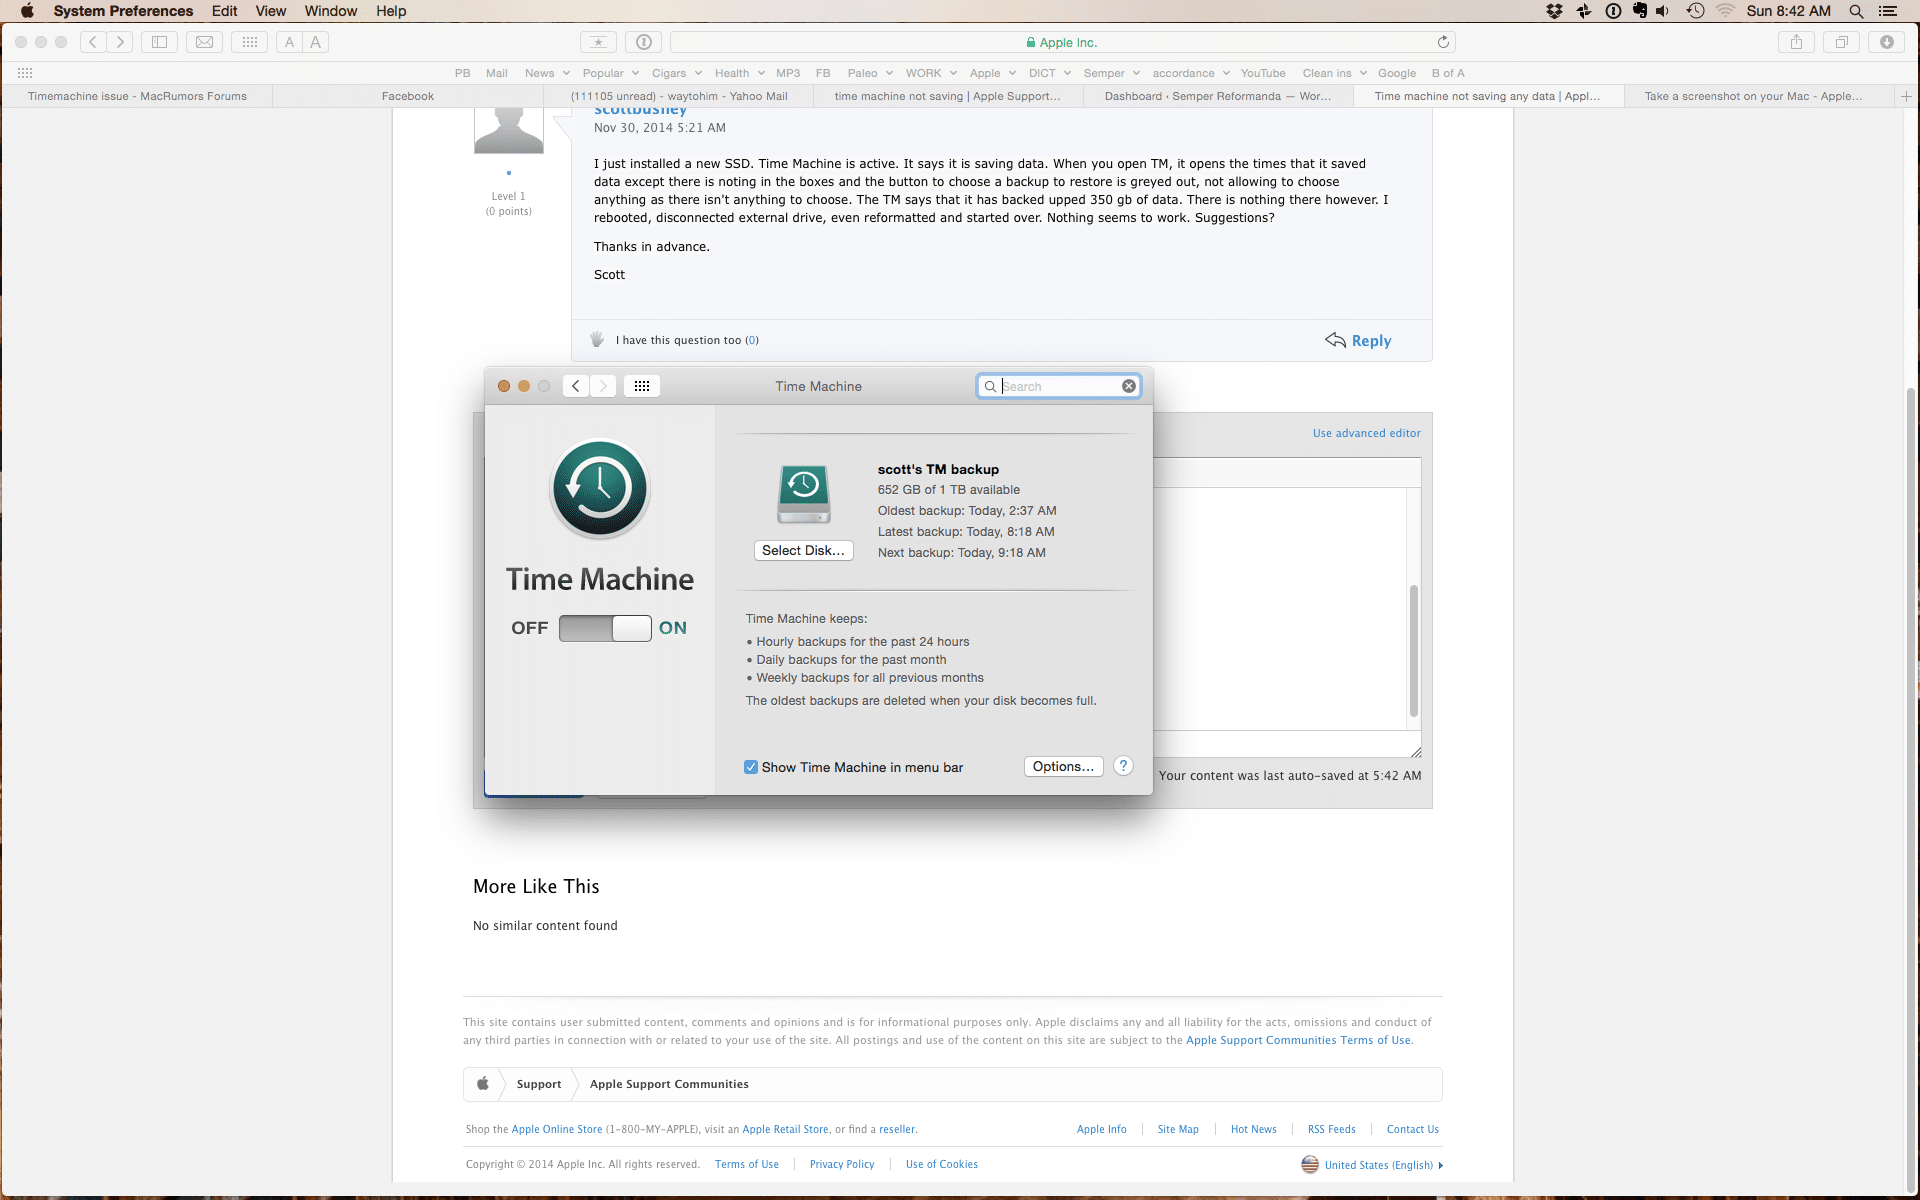Uncheck Show Time Machine in menu bar
The height and width of the screenshot is (1200, 1920).
pos(751,767)
